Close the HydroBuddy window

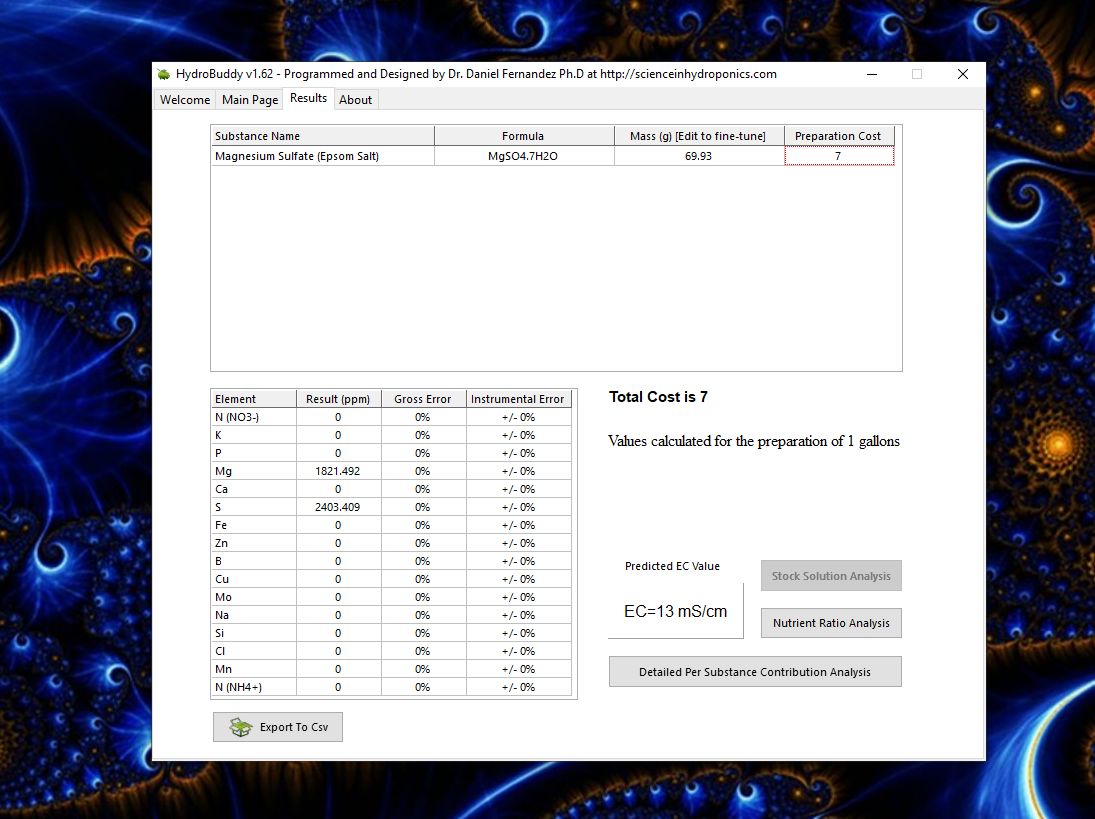pyautogui.click(x=962, y=74)
